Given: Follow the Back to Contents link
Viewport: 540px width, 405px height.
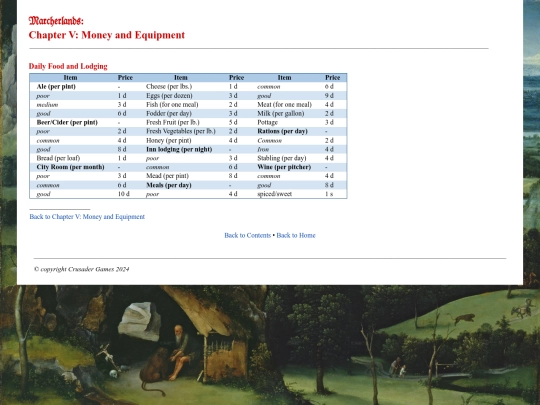Looking at the screenshot, I should point(247,235).
